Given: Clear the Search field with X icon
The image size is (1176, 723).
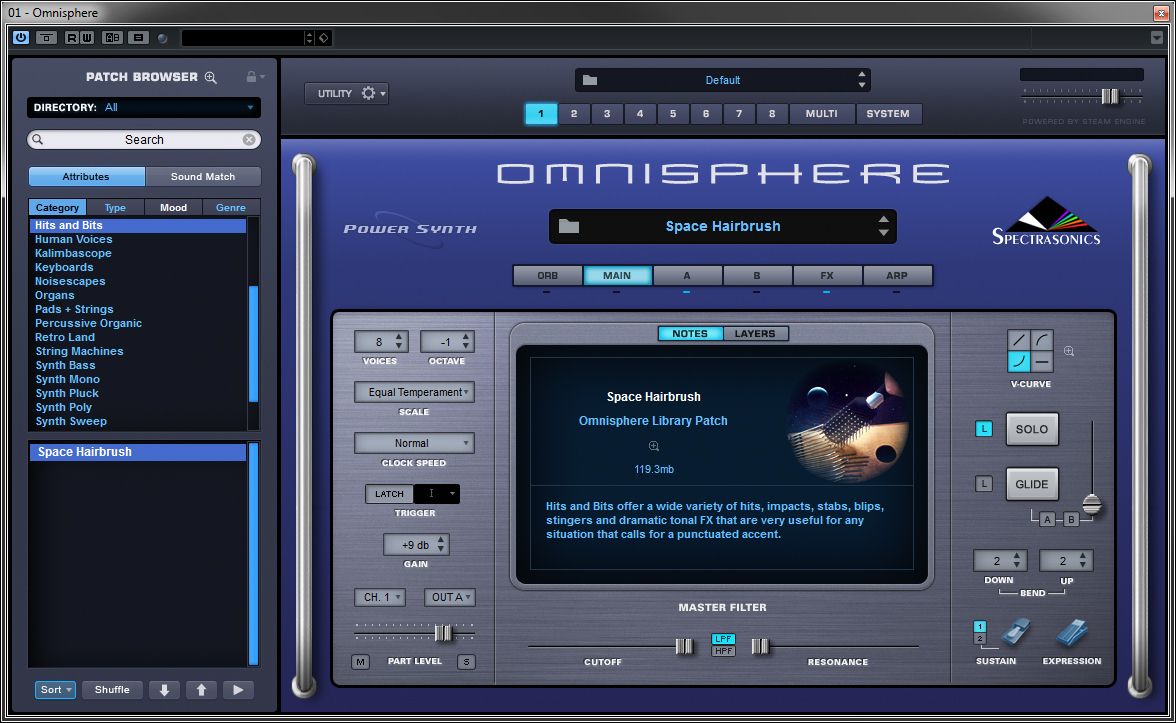Looking at the screenshot, I should point(249,140).
